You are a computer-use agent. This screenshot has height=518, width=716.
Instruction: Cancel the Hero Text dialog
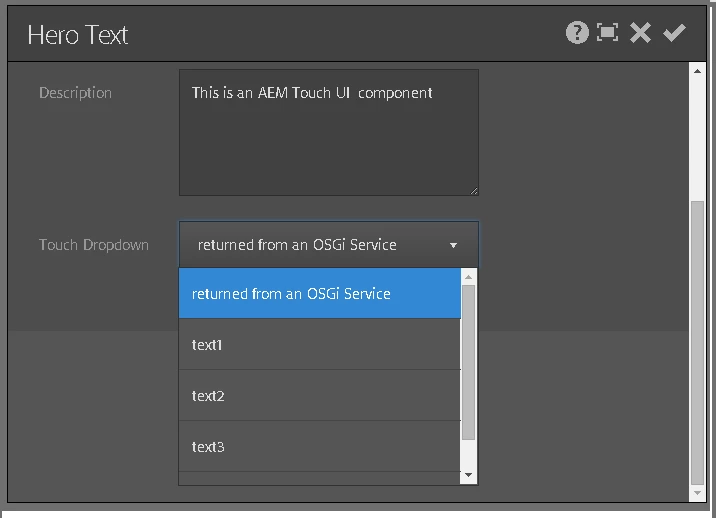tap(640, 33)
